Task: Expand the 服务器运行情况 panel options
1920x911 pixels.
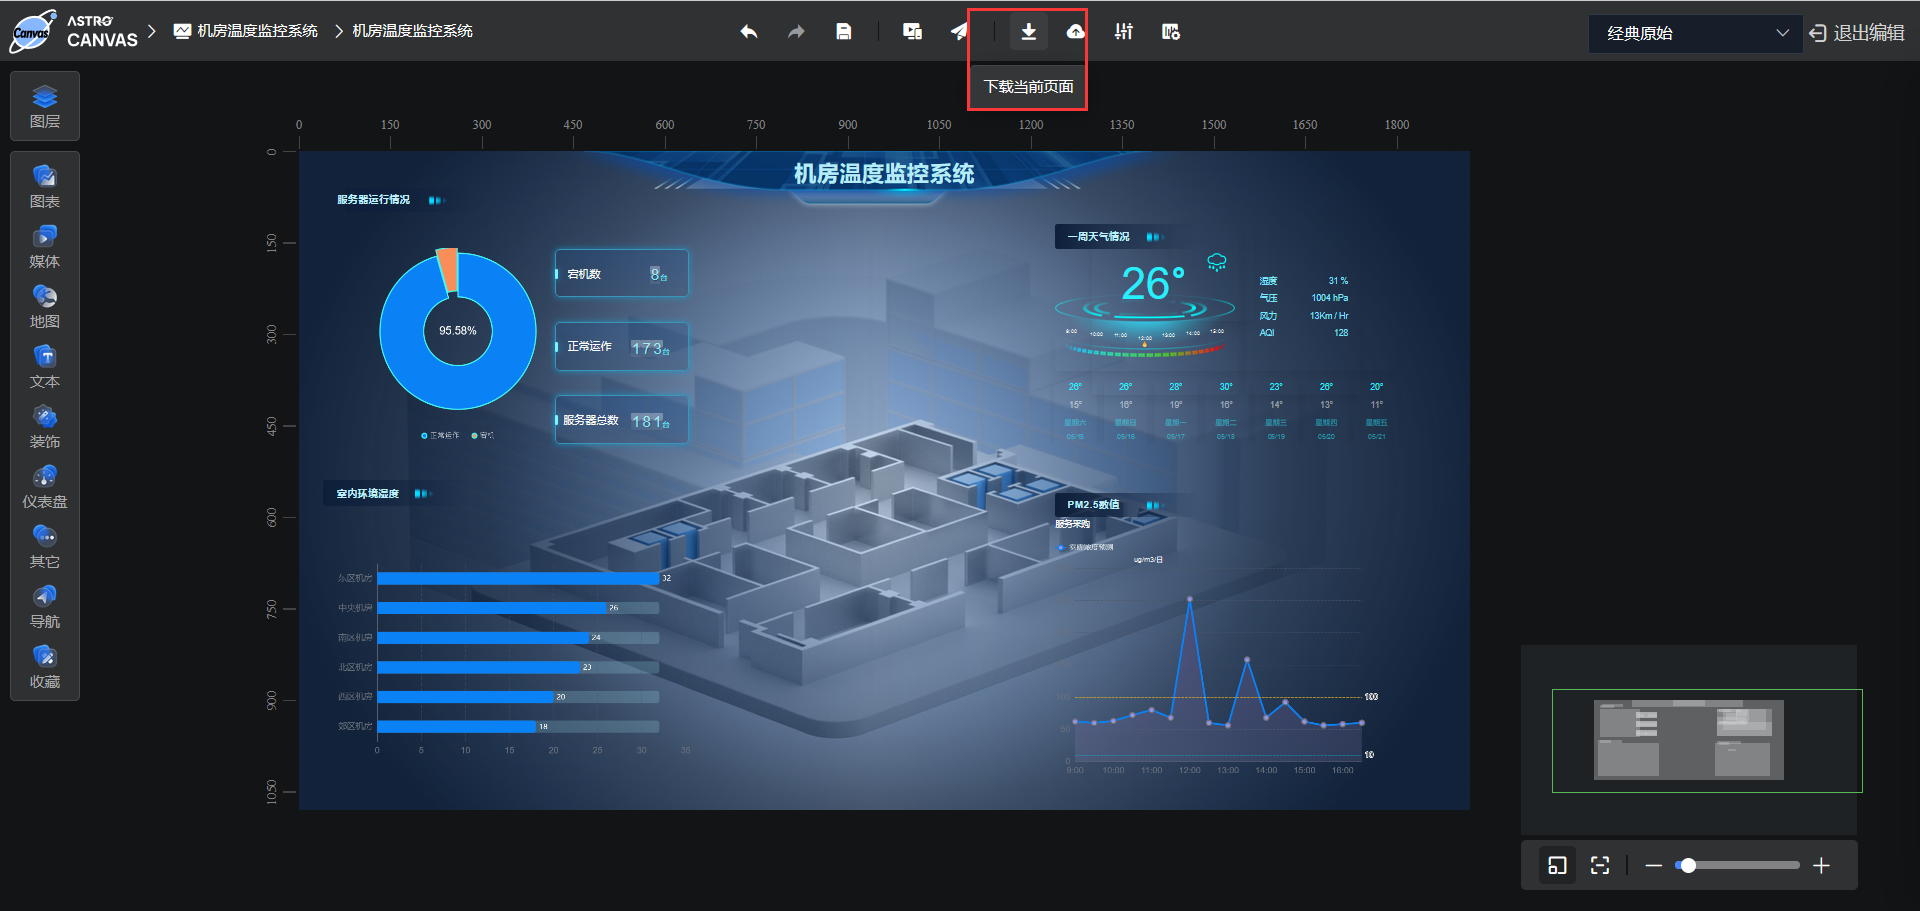Action: (x=435, y=199)
